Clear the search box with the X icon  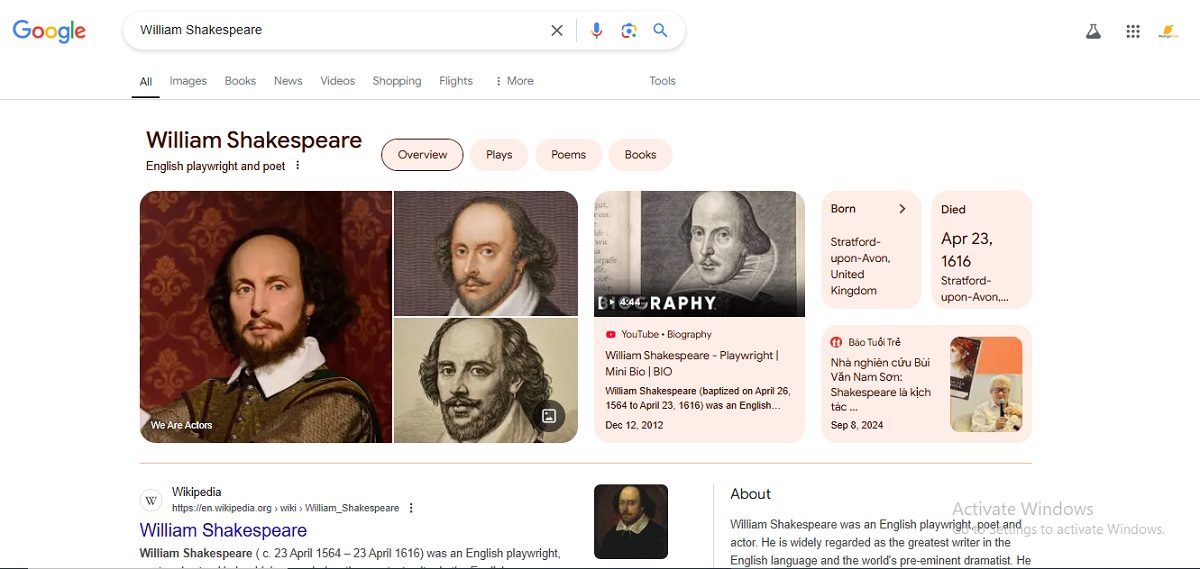coord(557,30)
